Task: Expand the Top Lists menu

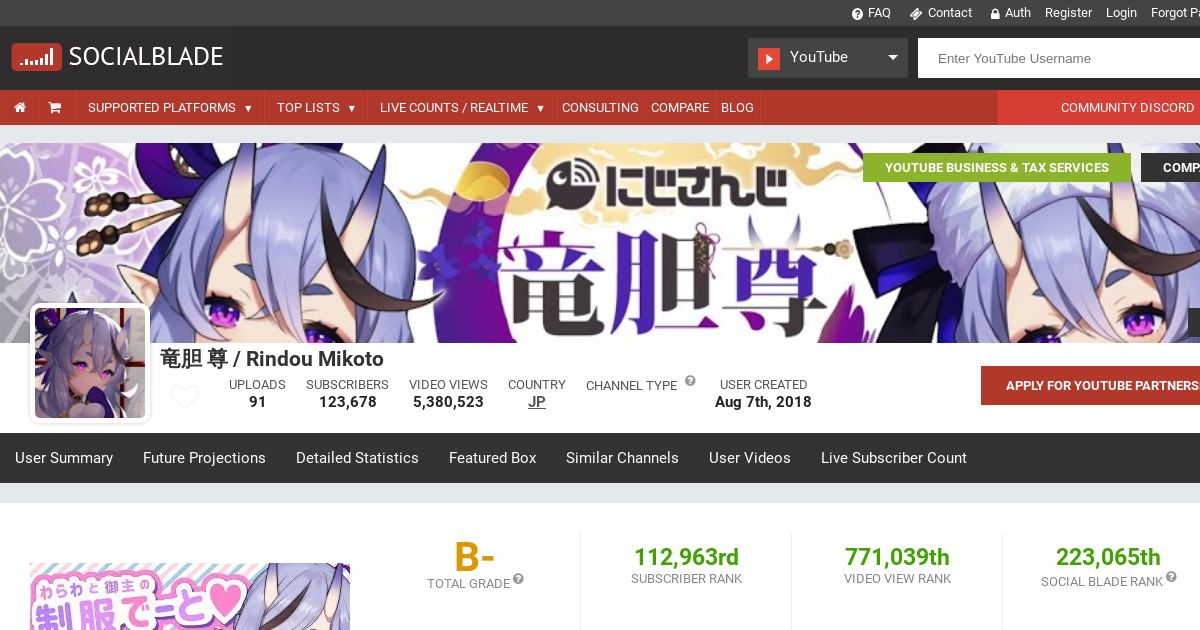Action: [316, 107]
